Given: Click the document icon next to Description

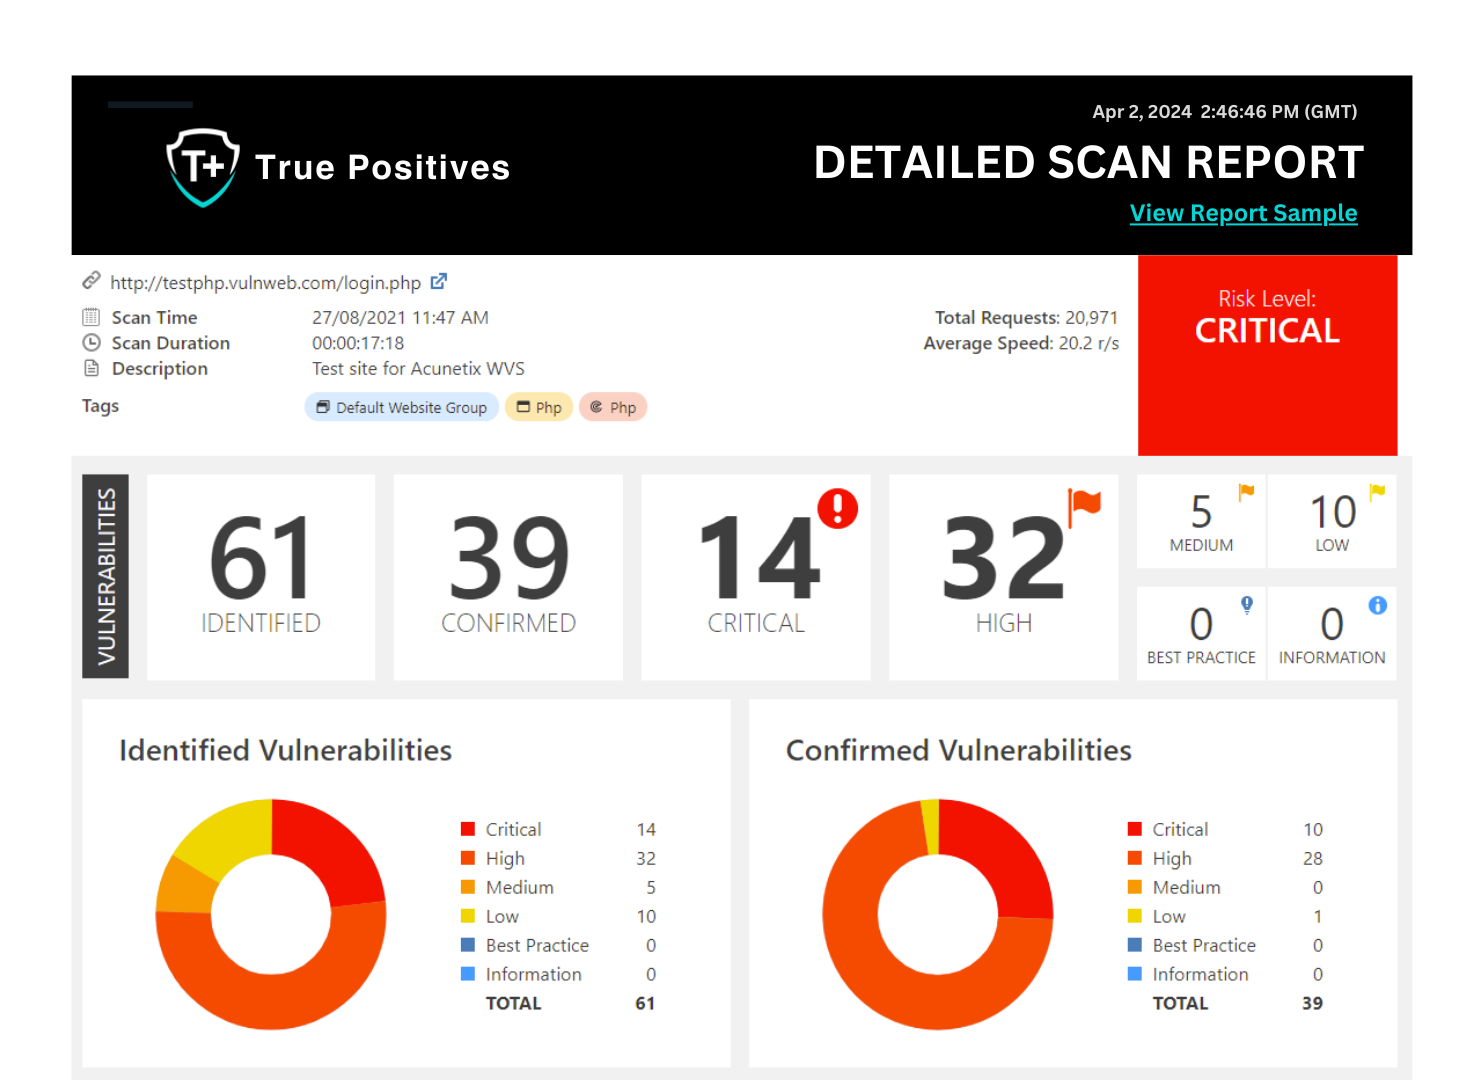Looking at the screenshot, I should coord(91,368).
